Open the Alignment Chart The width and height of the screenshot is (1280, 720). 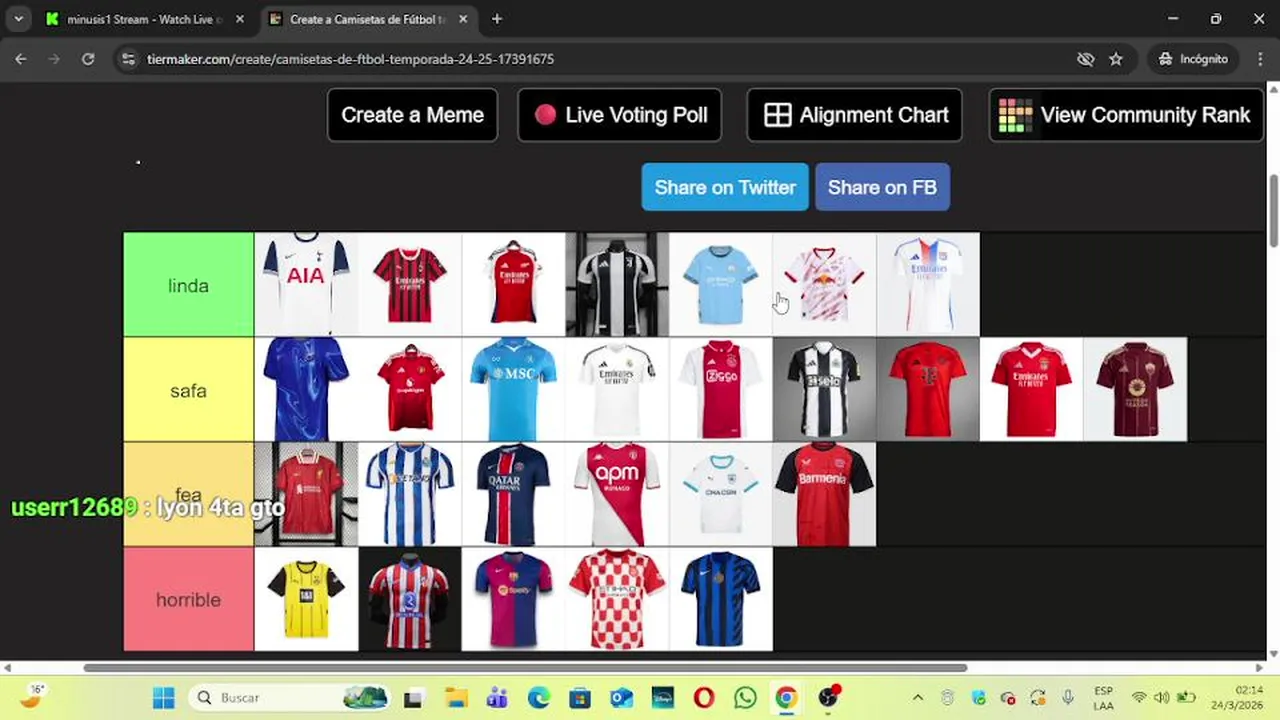pyautogui.click(x=855, y=115)
